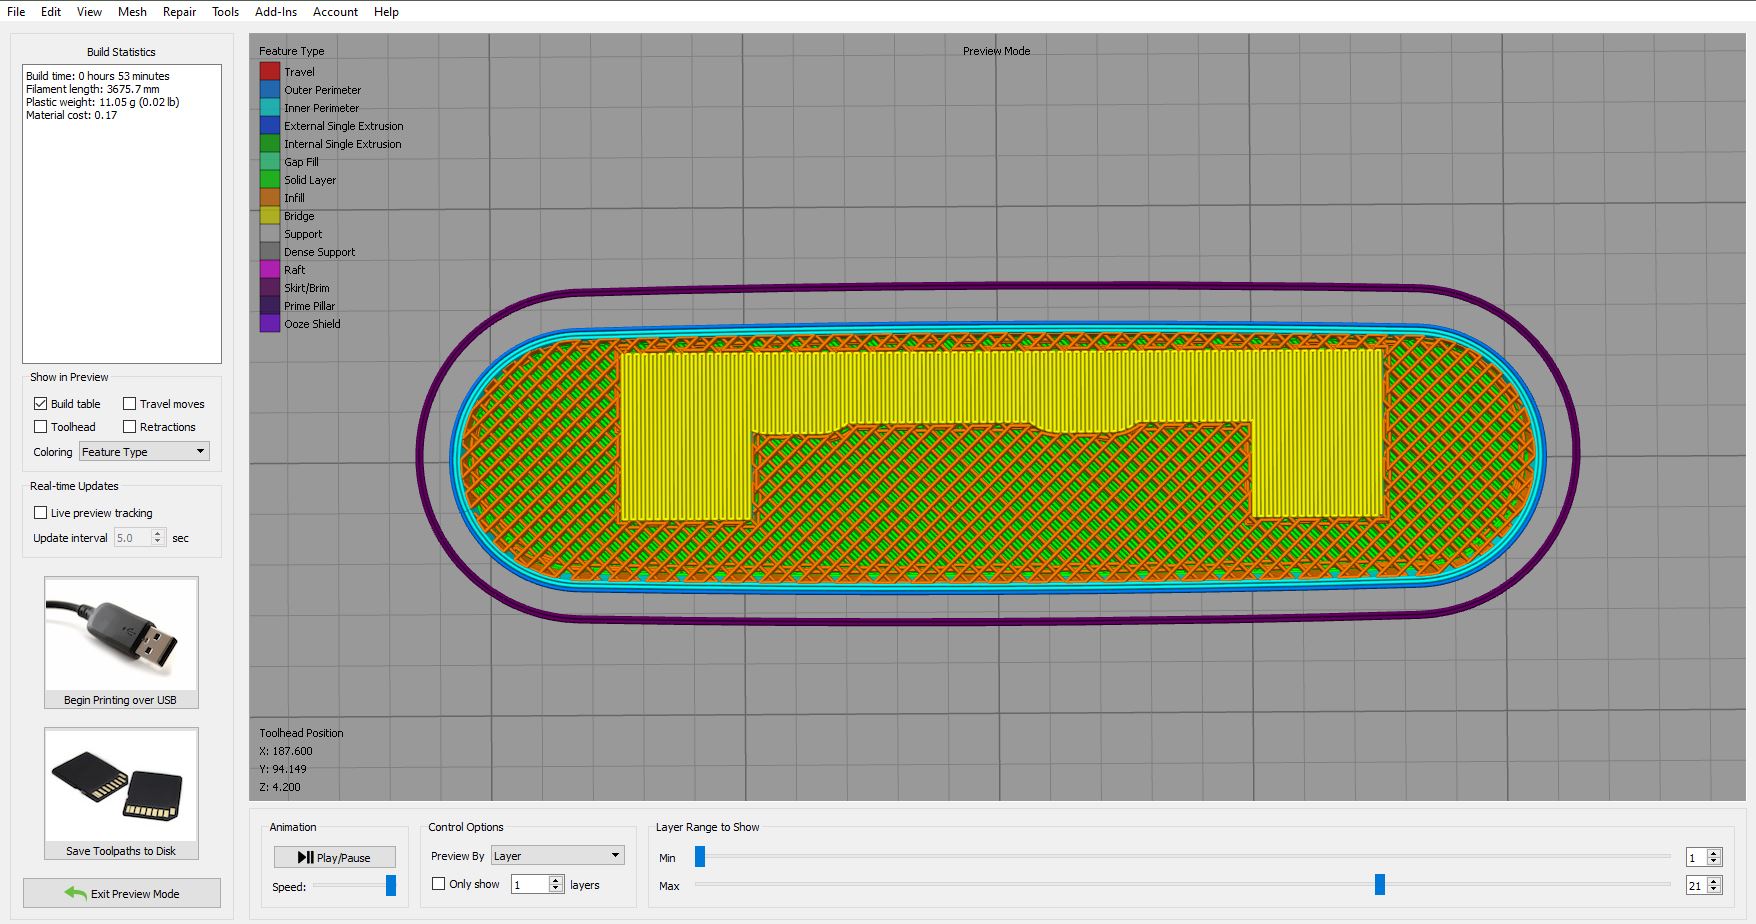Enable Live preview tracking checkbox
The width and height of the screenshot is (1756, 924).
click(x=41, y=513)
